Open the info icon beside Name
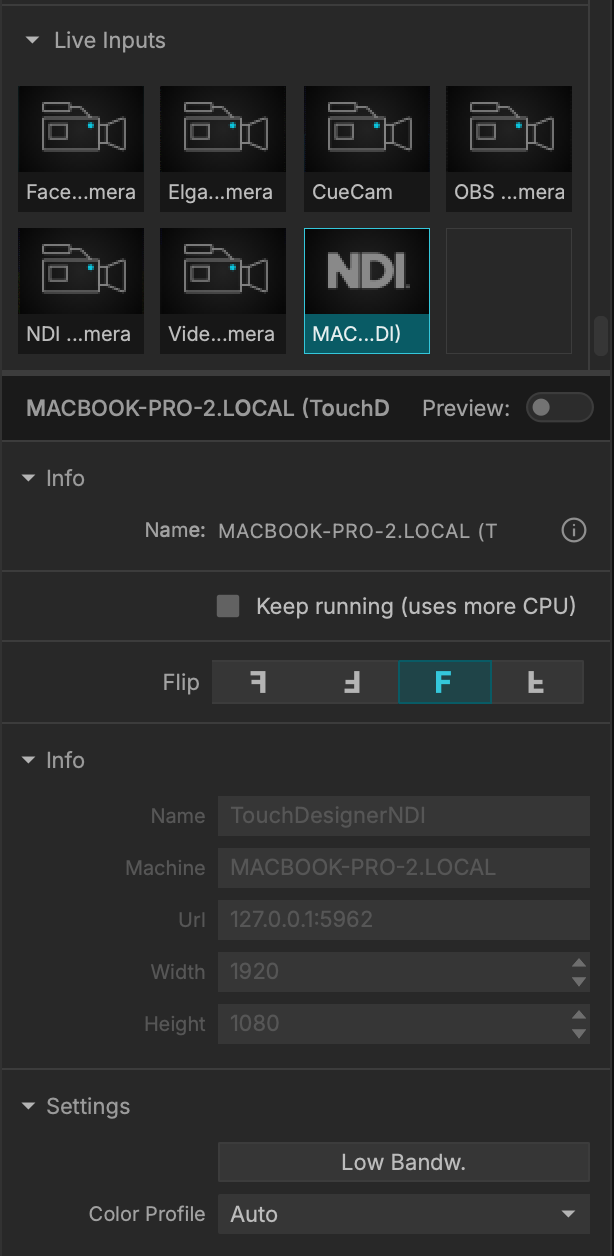This screenshot has height=1256, width=614. pos(574,531)
